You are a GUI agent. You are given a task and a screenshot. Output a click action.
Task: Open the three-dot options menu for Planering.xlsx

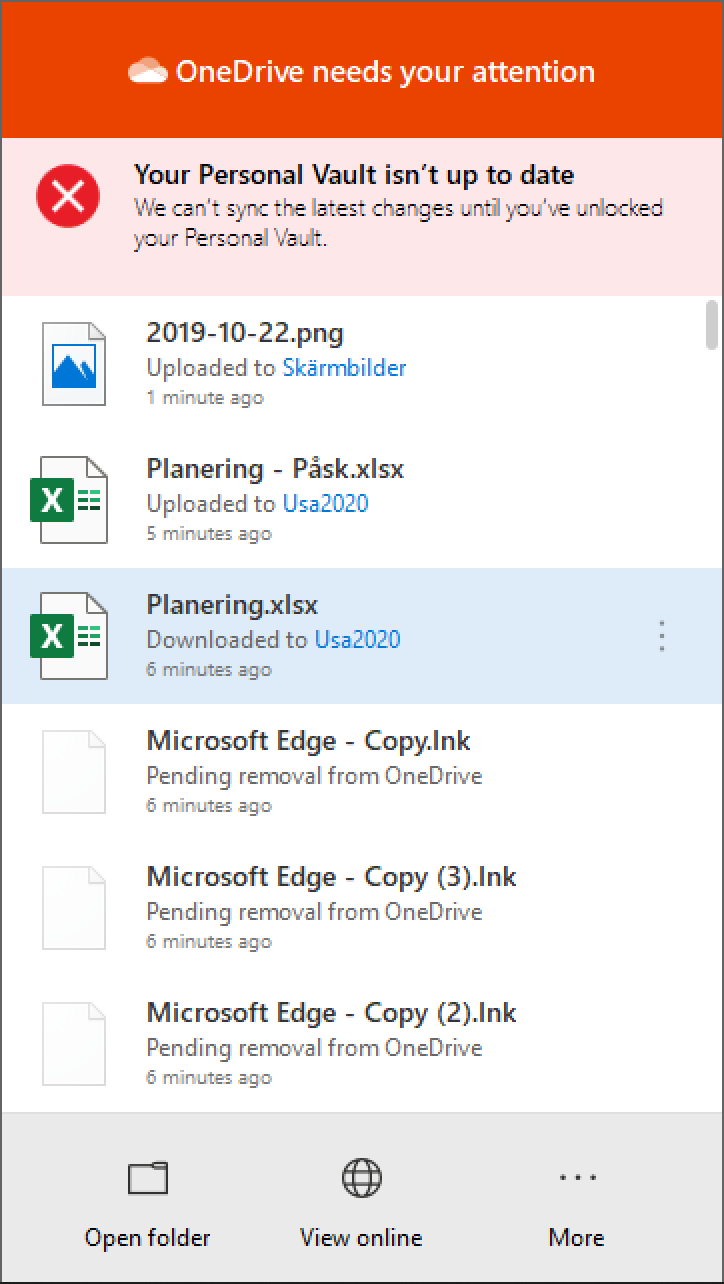pos(662,636)
